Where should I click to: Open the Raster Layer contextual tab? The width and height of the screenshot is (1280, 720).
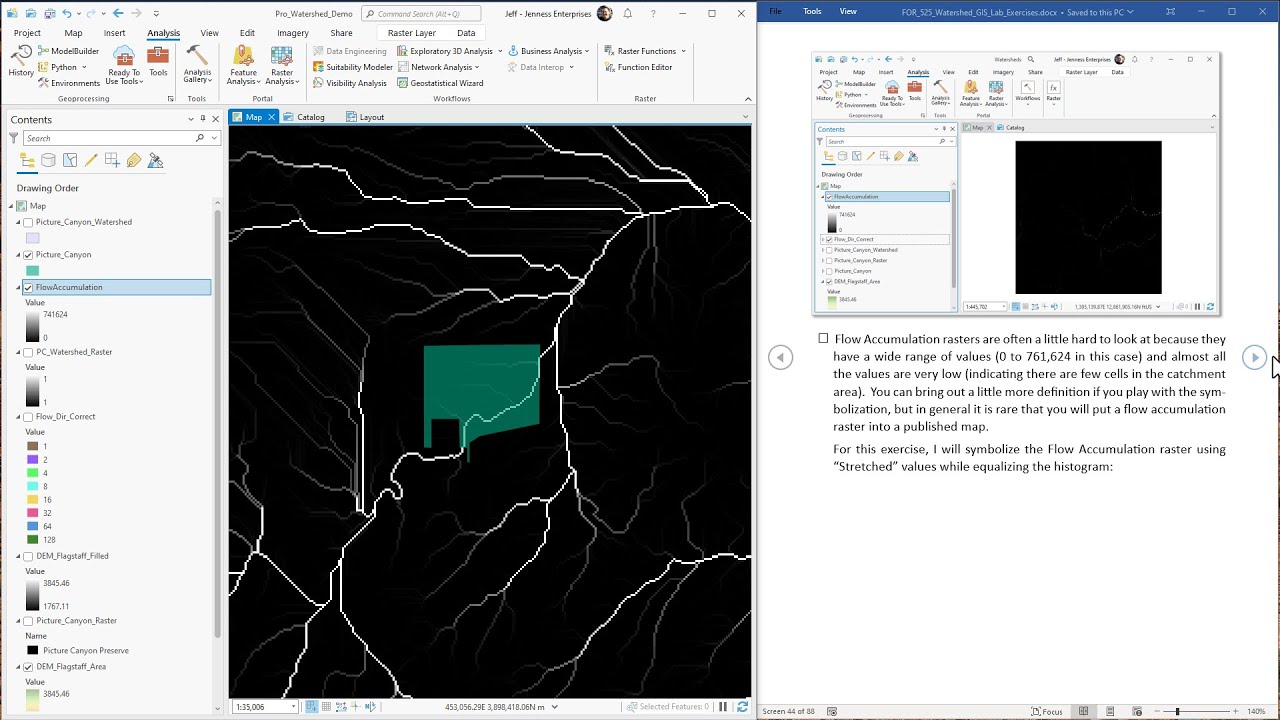412,33
